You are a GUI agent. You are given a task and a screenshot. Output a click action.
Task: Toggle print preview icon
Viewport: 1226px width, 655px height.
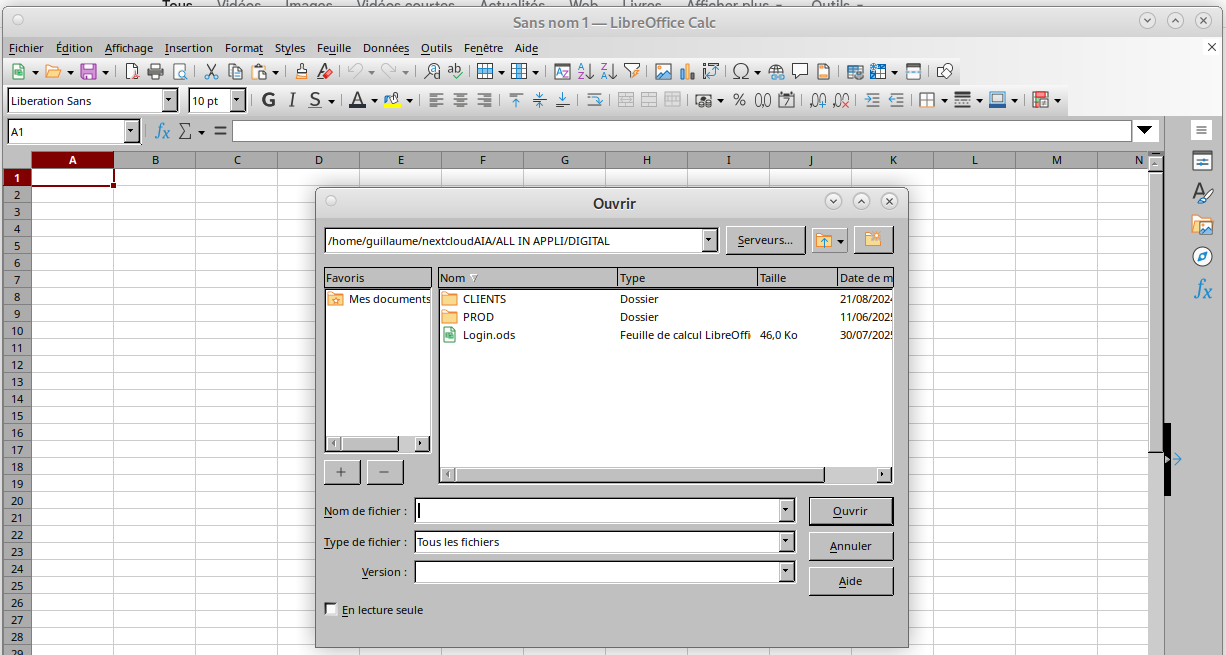click(x=180, y=72)
